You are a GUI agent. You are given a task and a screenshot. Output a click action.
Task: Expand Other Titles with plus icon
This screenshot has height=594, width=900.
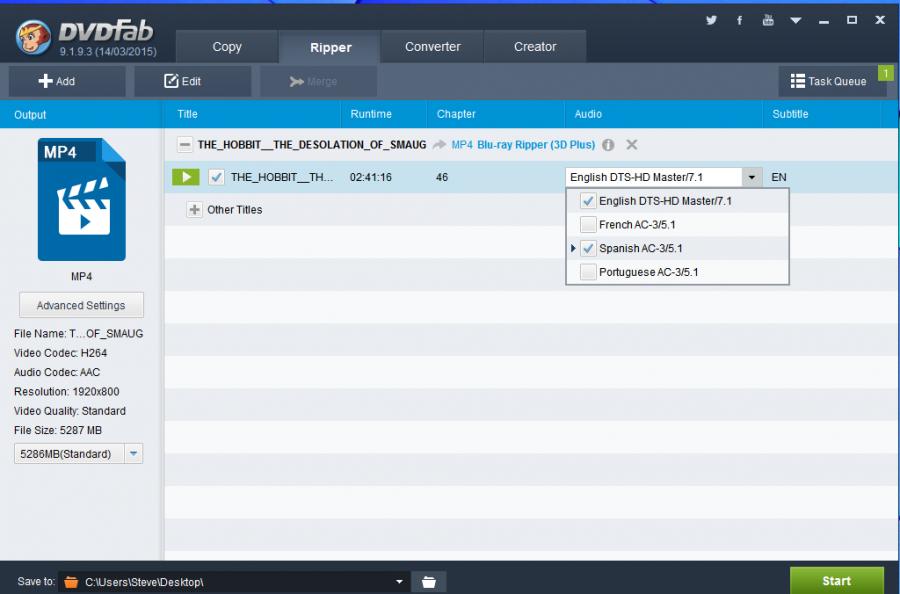point(195,209)
